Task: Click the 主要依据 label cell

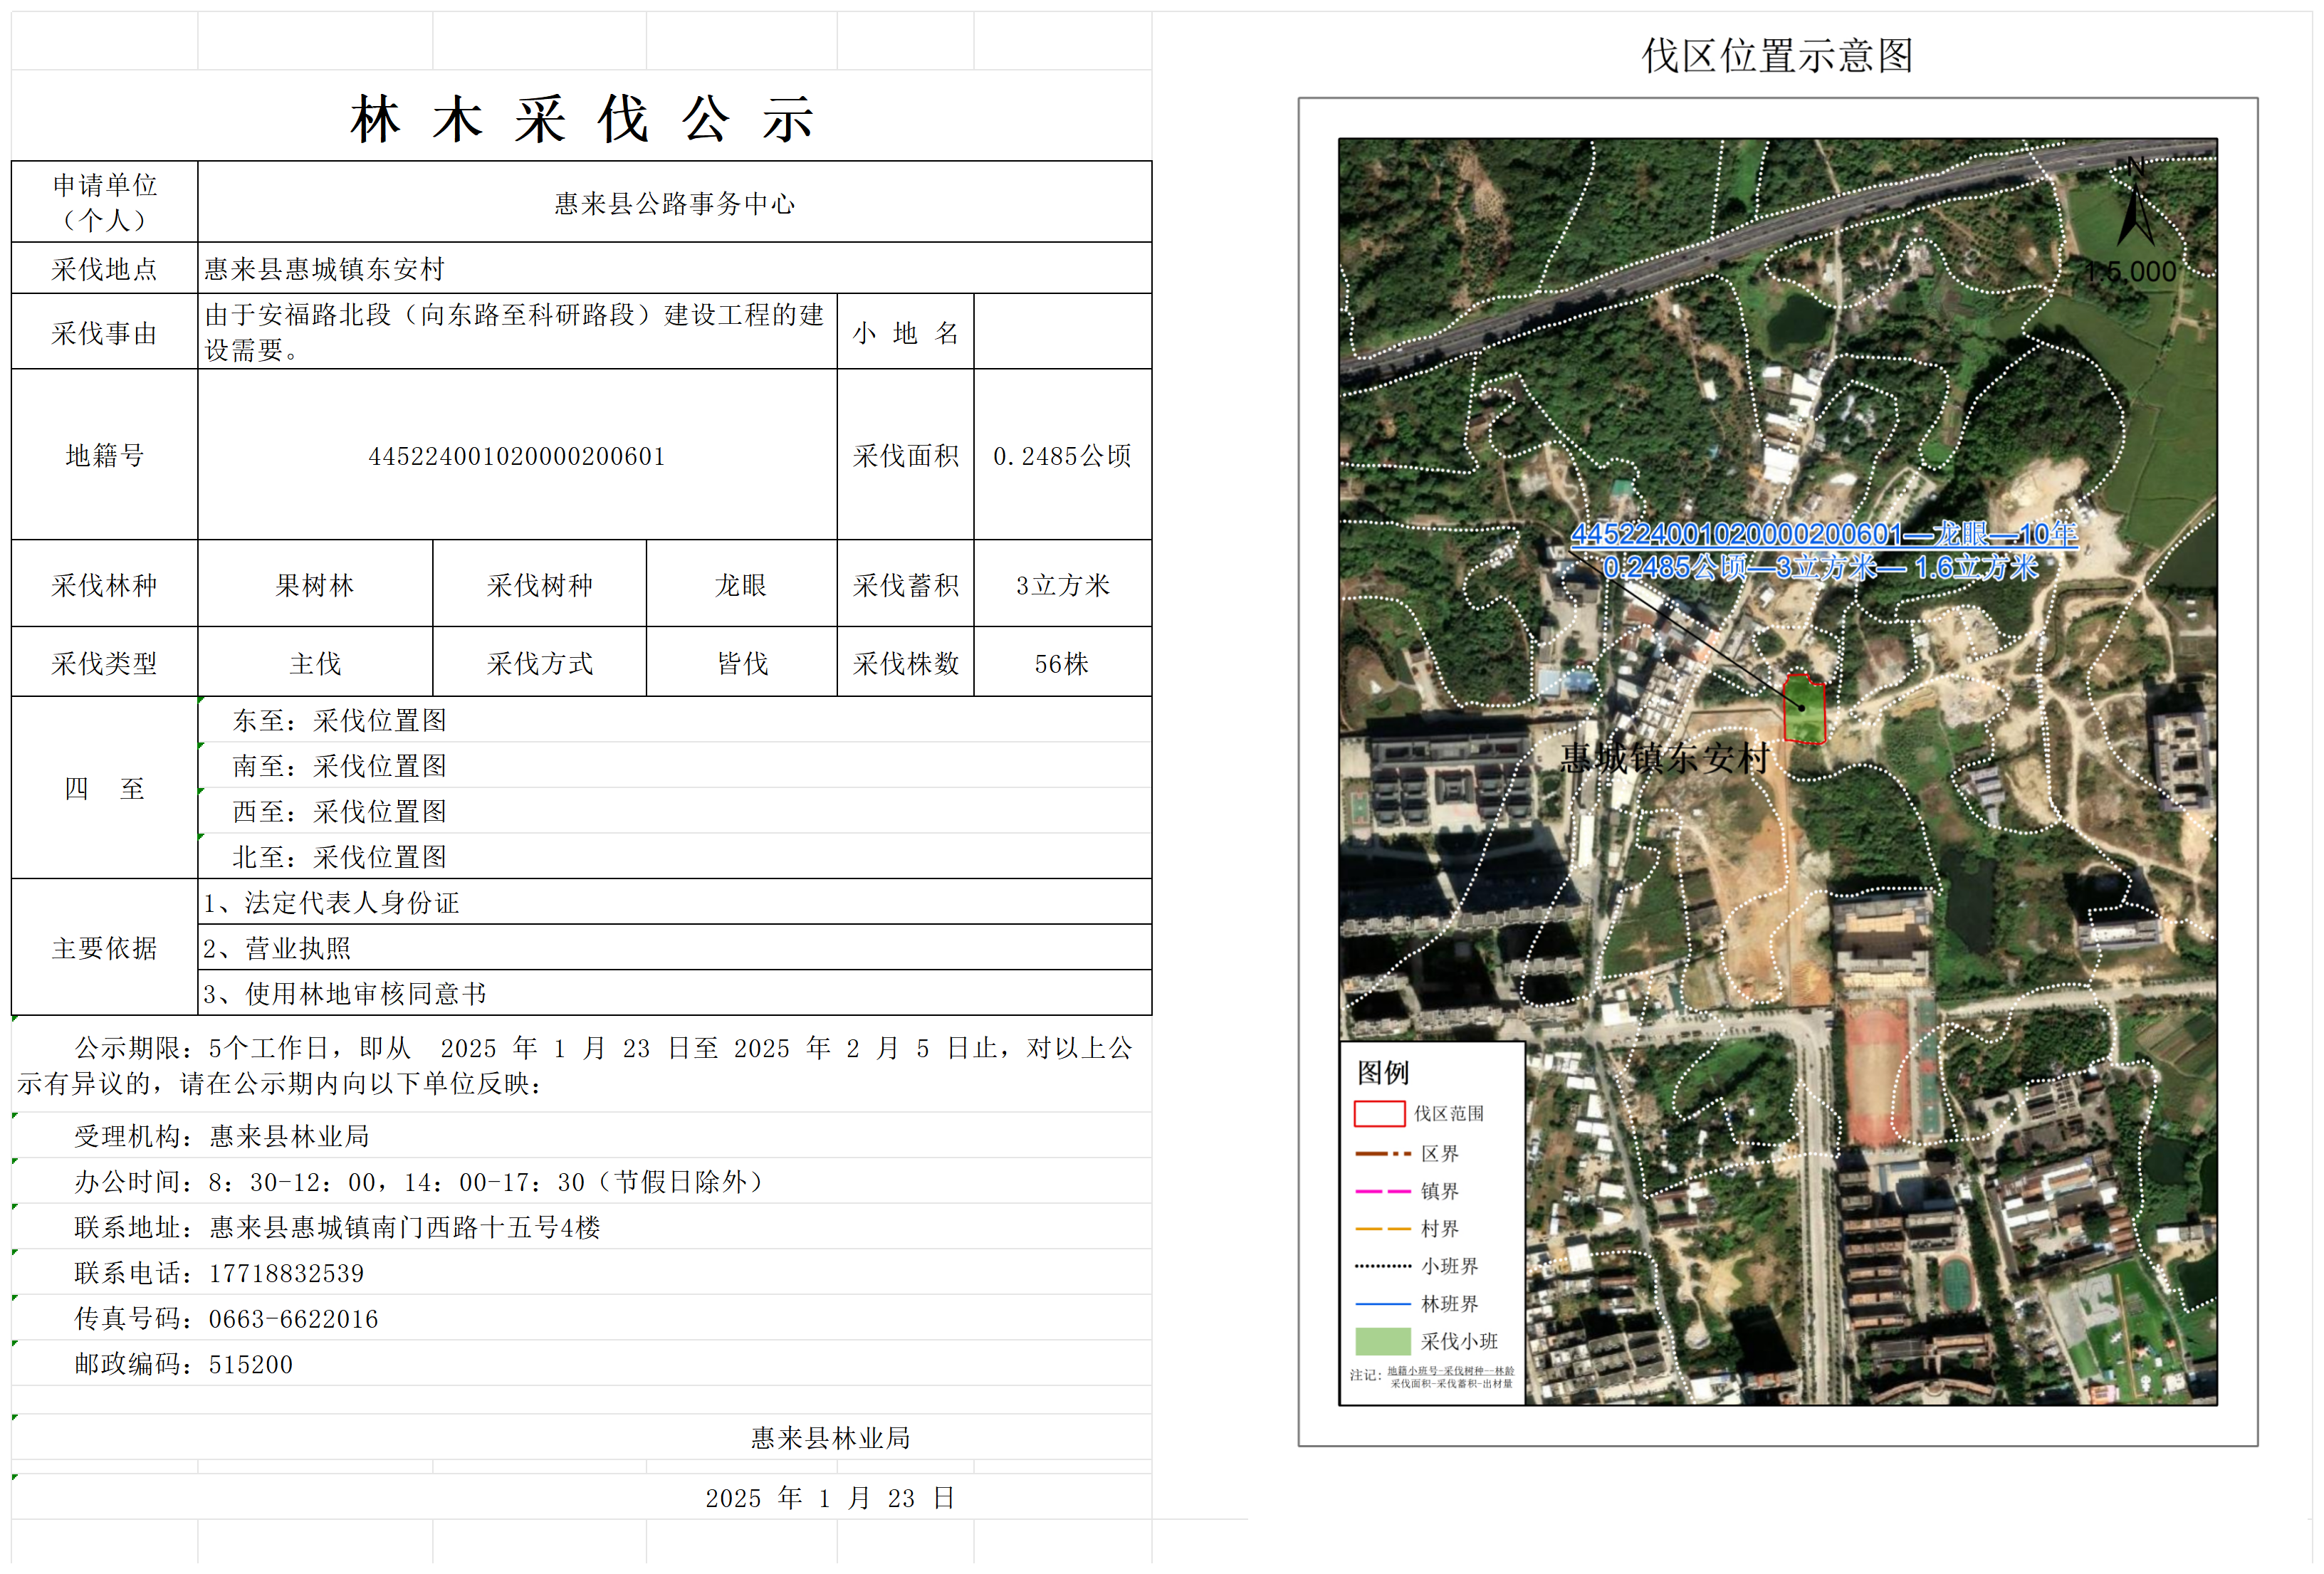Action: tap(105, 947)
